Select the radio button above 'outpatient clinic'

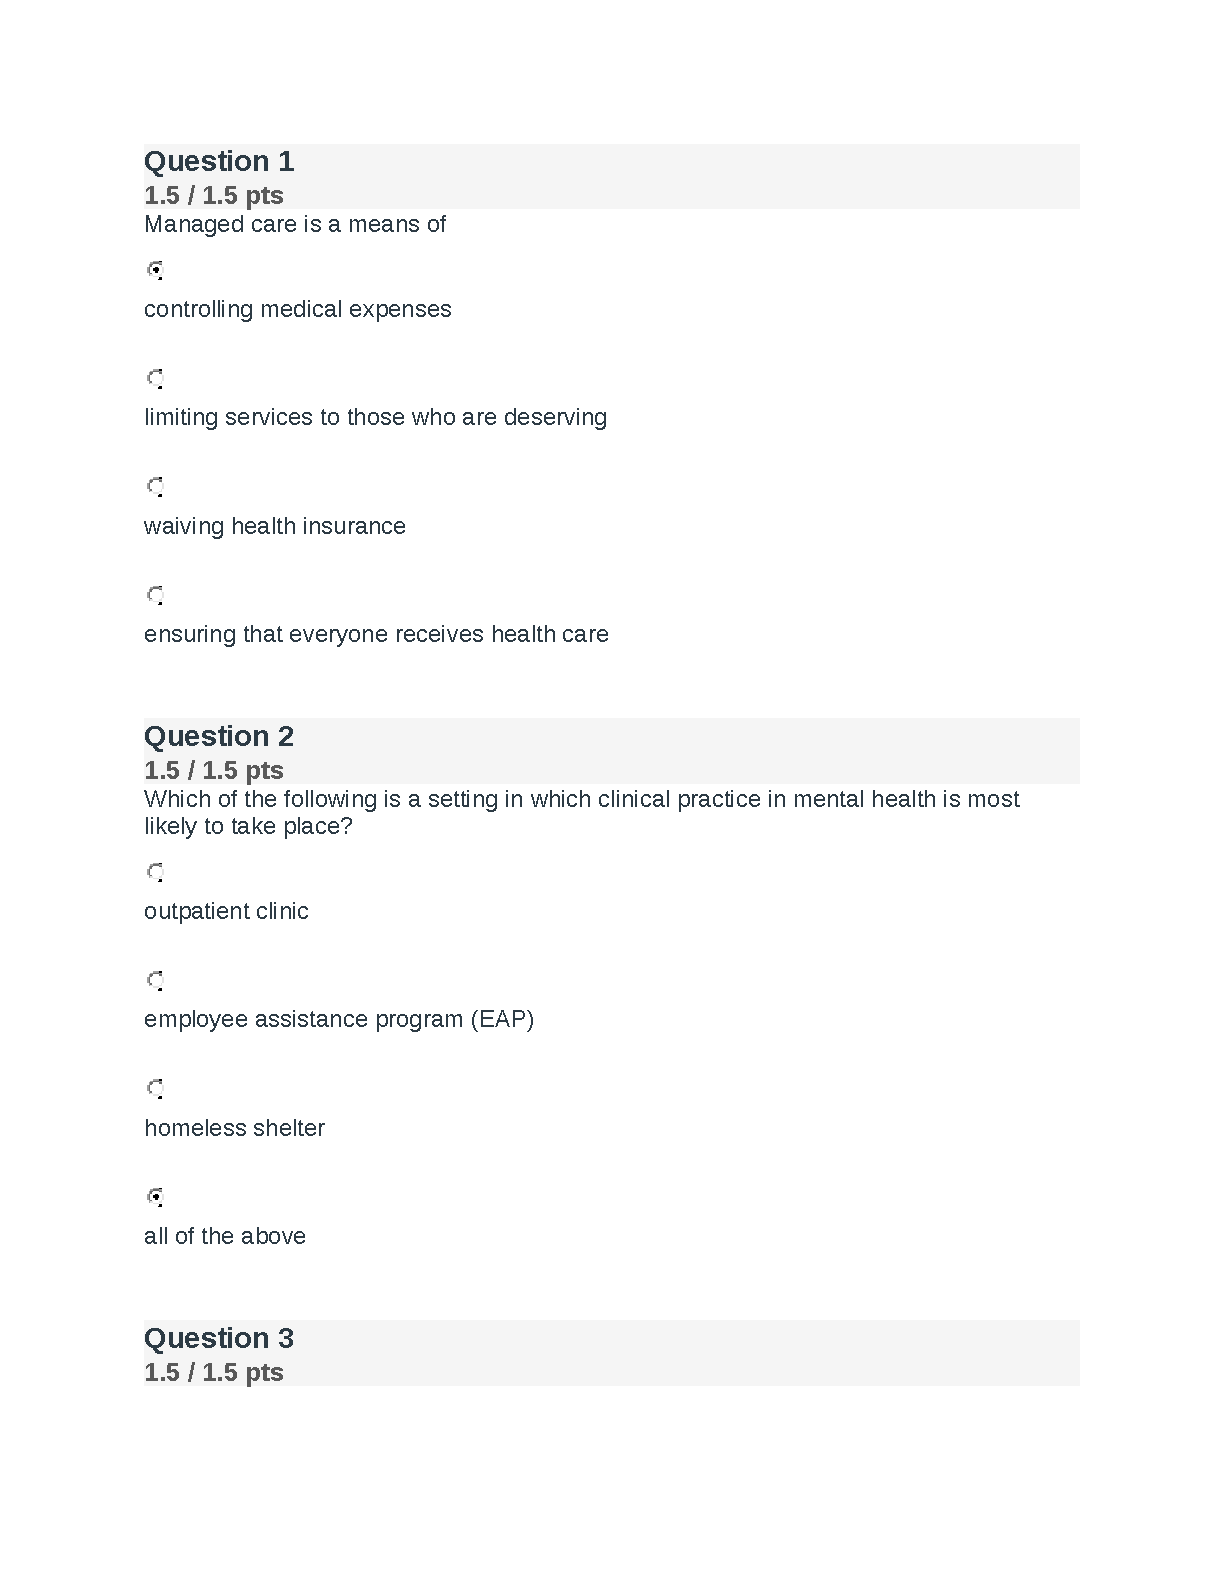tap(155, 872)
